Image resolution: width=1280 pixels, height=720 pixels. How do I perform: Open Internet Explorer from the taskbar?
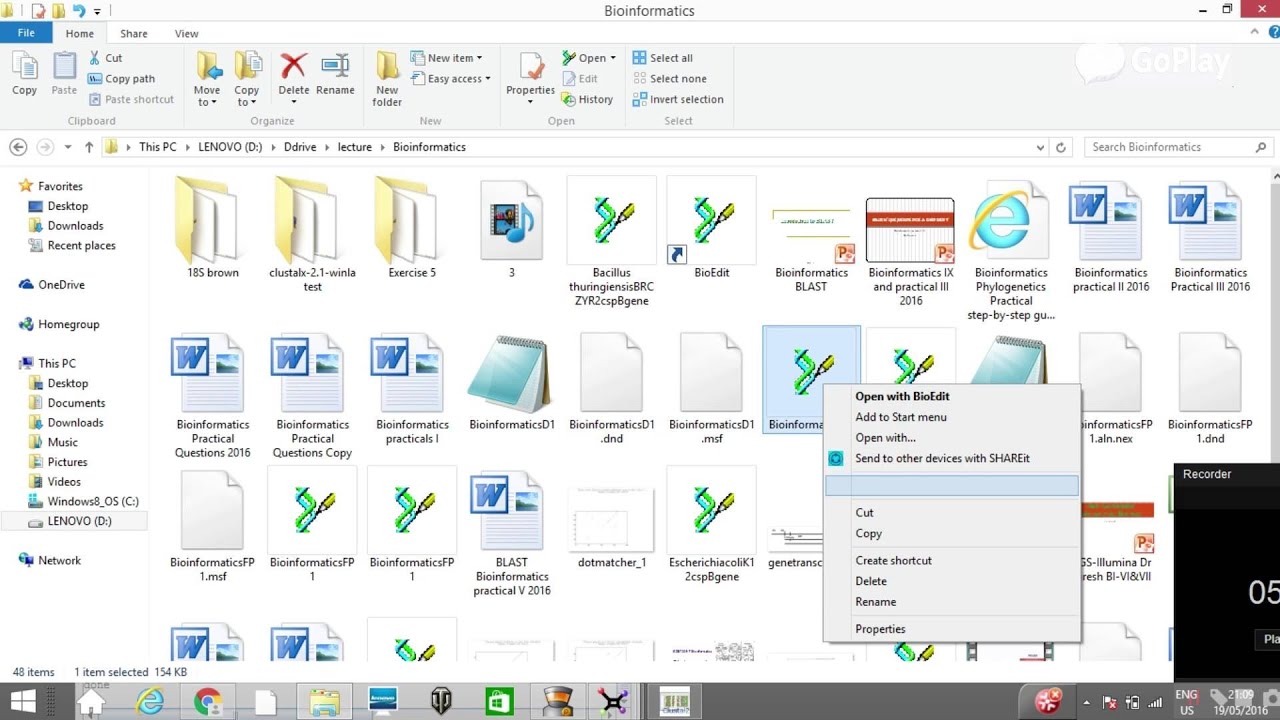pos(150,702)
